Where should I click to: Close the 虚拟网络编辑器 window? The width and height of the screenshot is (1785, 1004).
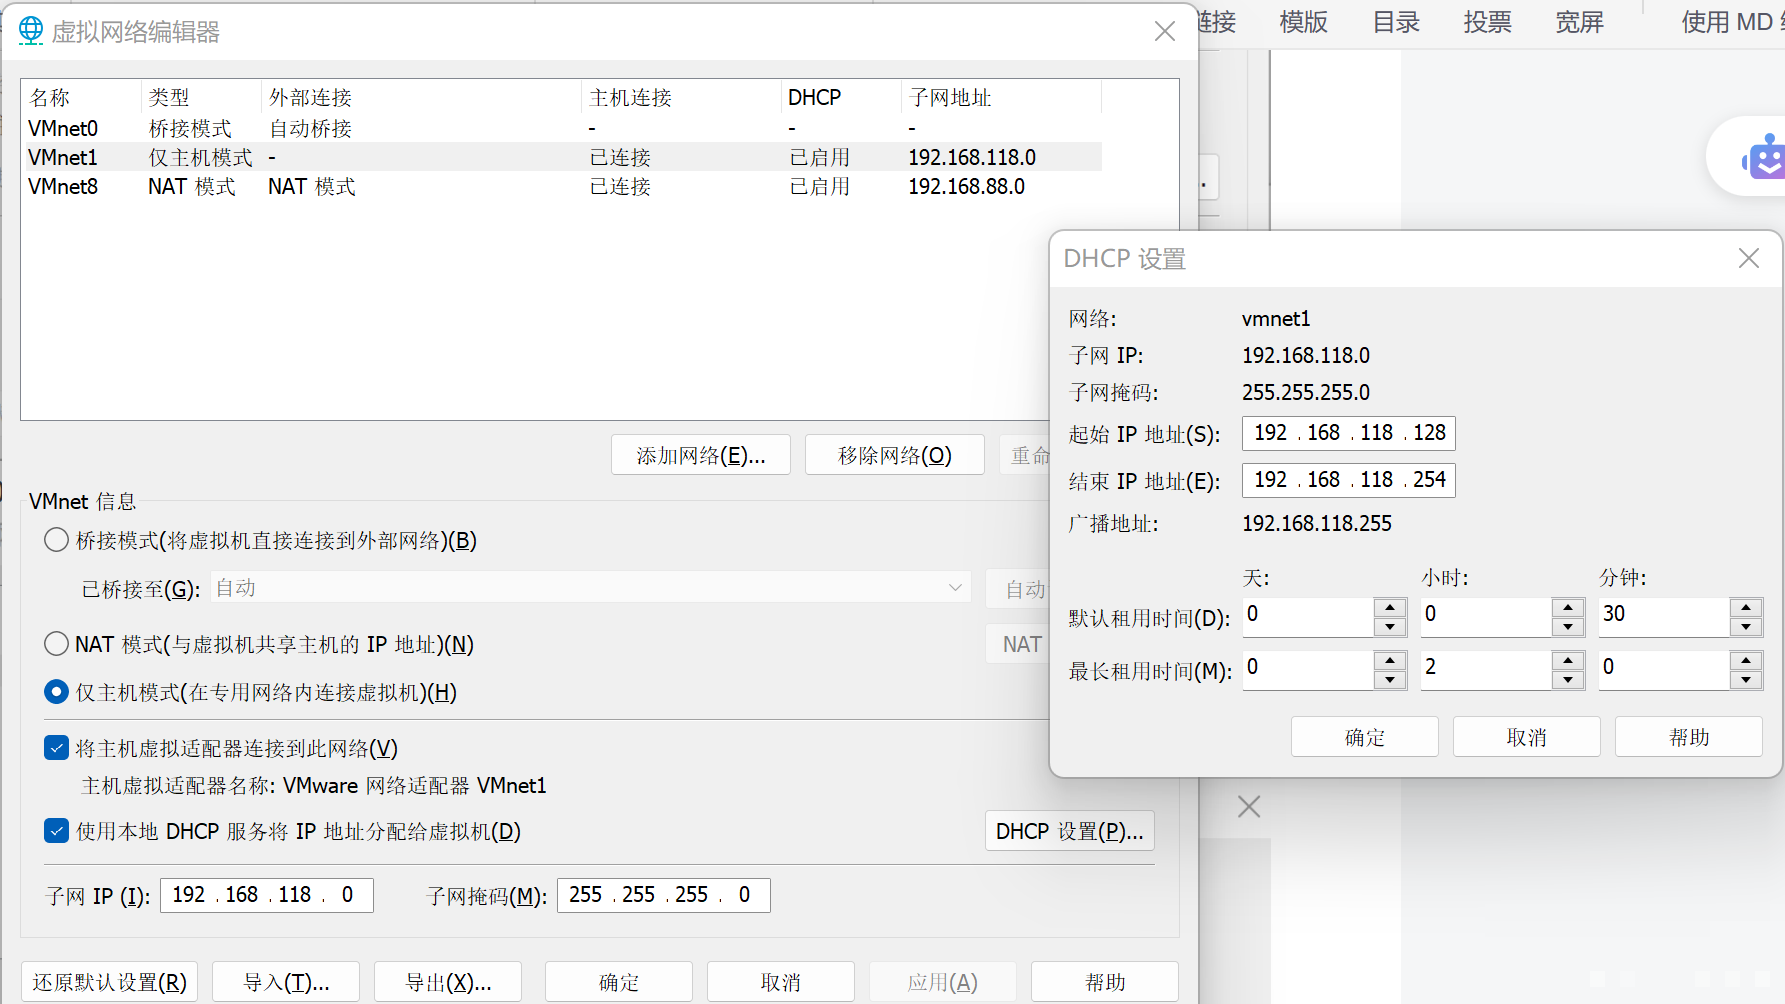tap(1164, 32)
